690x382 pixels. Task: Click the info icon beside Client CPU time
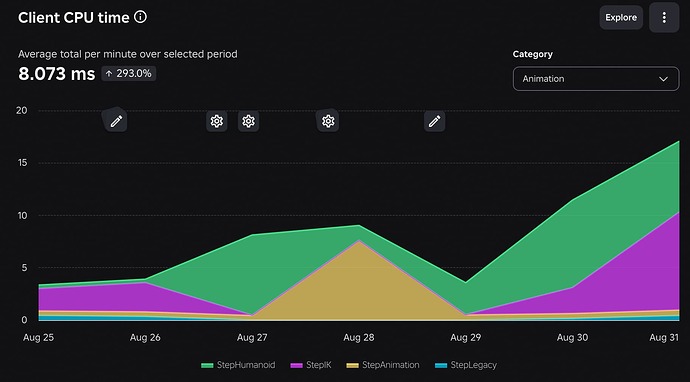click(140, 17)
